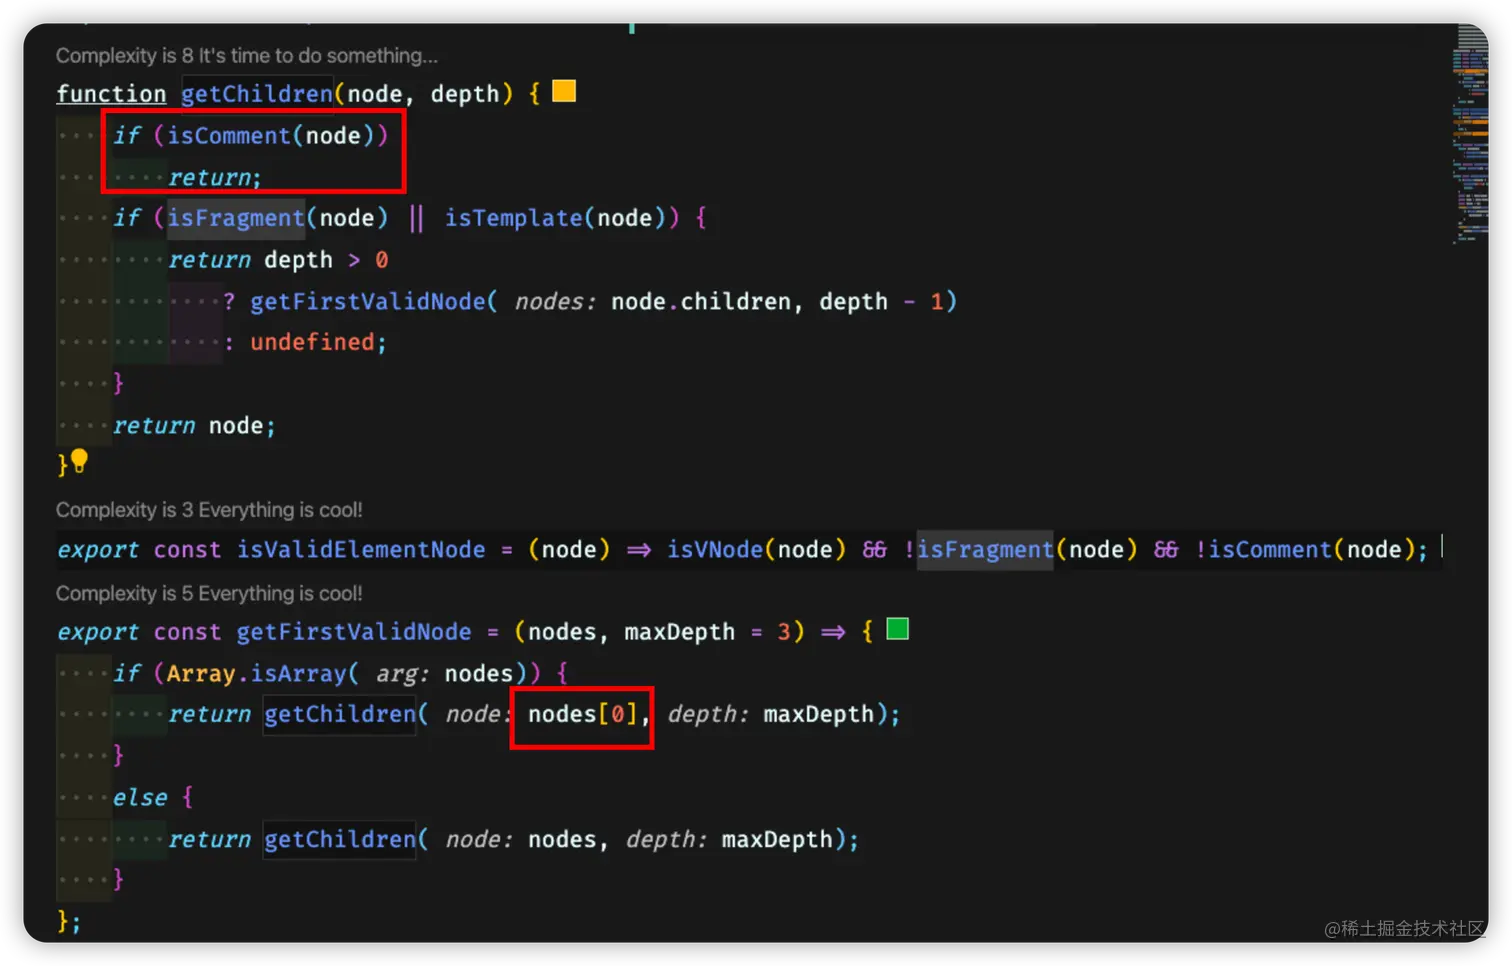Viewport: 1512px width, 966px height.
Task: Click the lightbulb quick-fix icon
Action: click(x=79, y=461)
